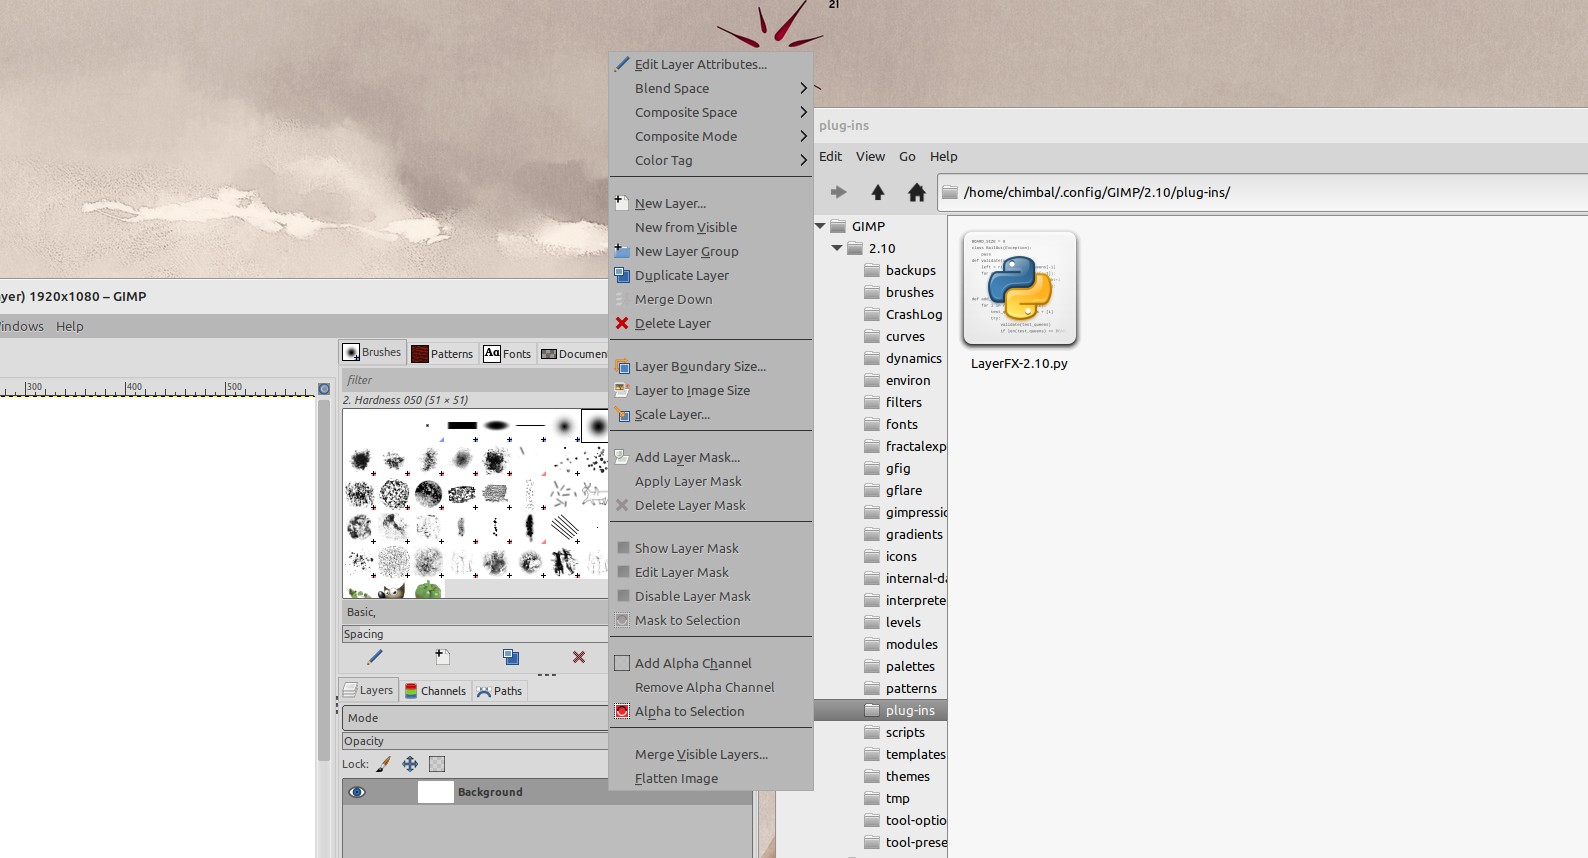Adjust the layer Opacity slider
Viewport: 1588px width, 858px height.
tap(475, 741)
